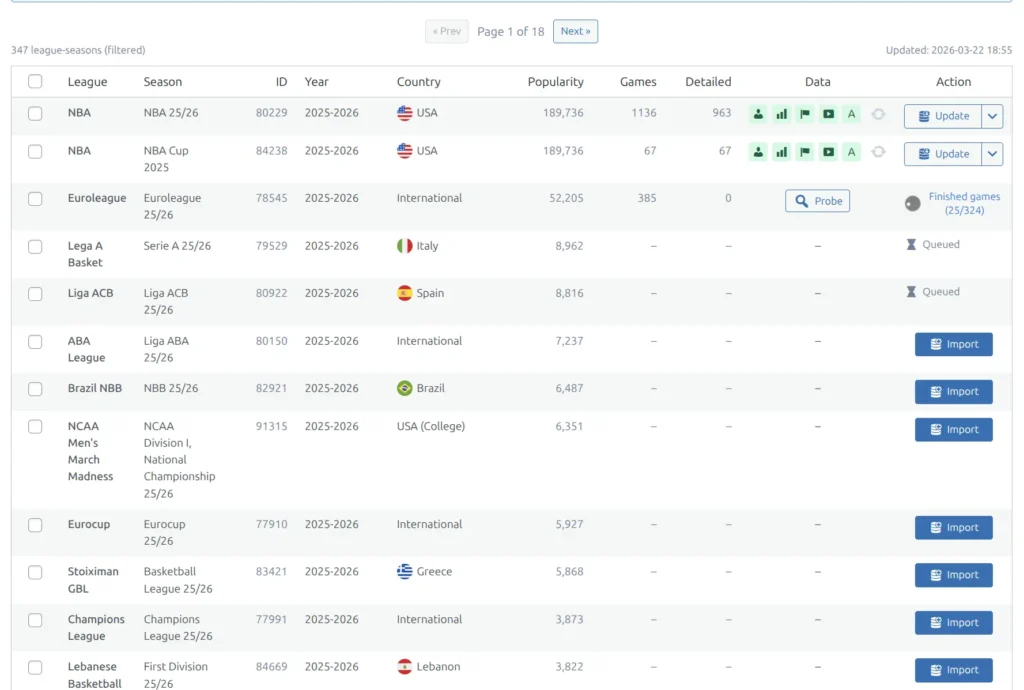Viewport: 1024px width, 690px height.
Task: Click the Greece flag icon
Action: pos(404,572)
